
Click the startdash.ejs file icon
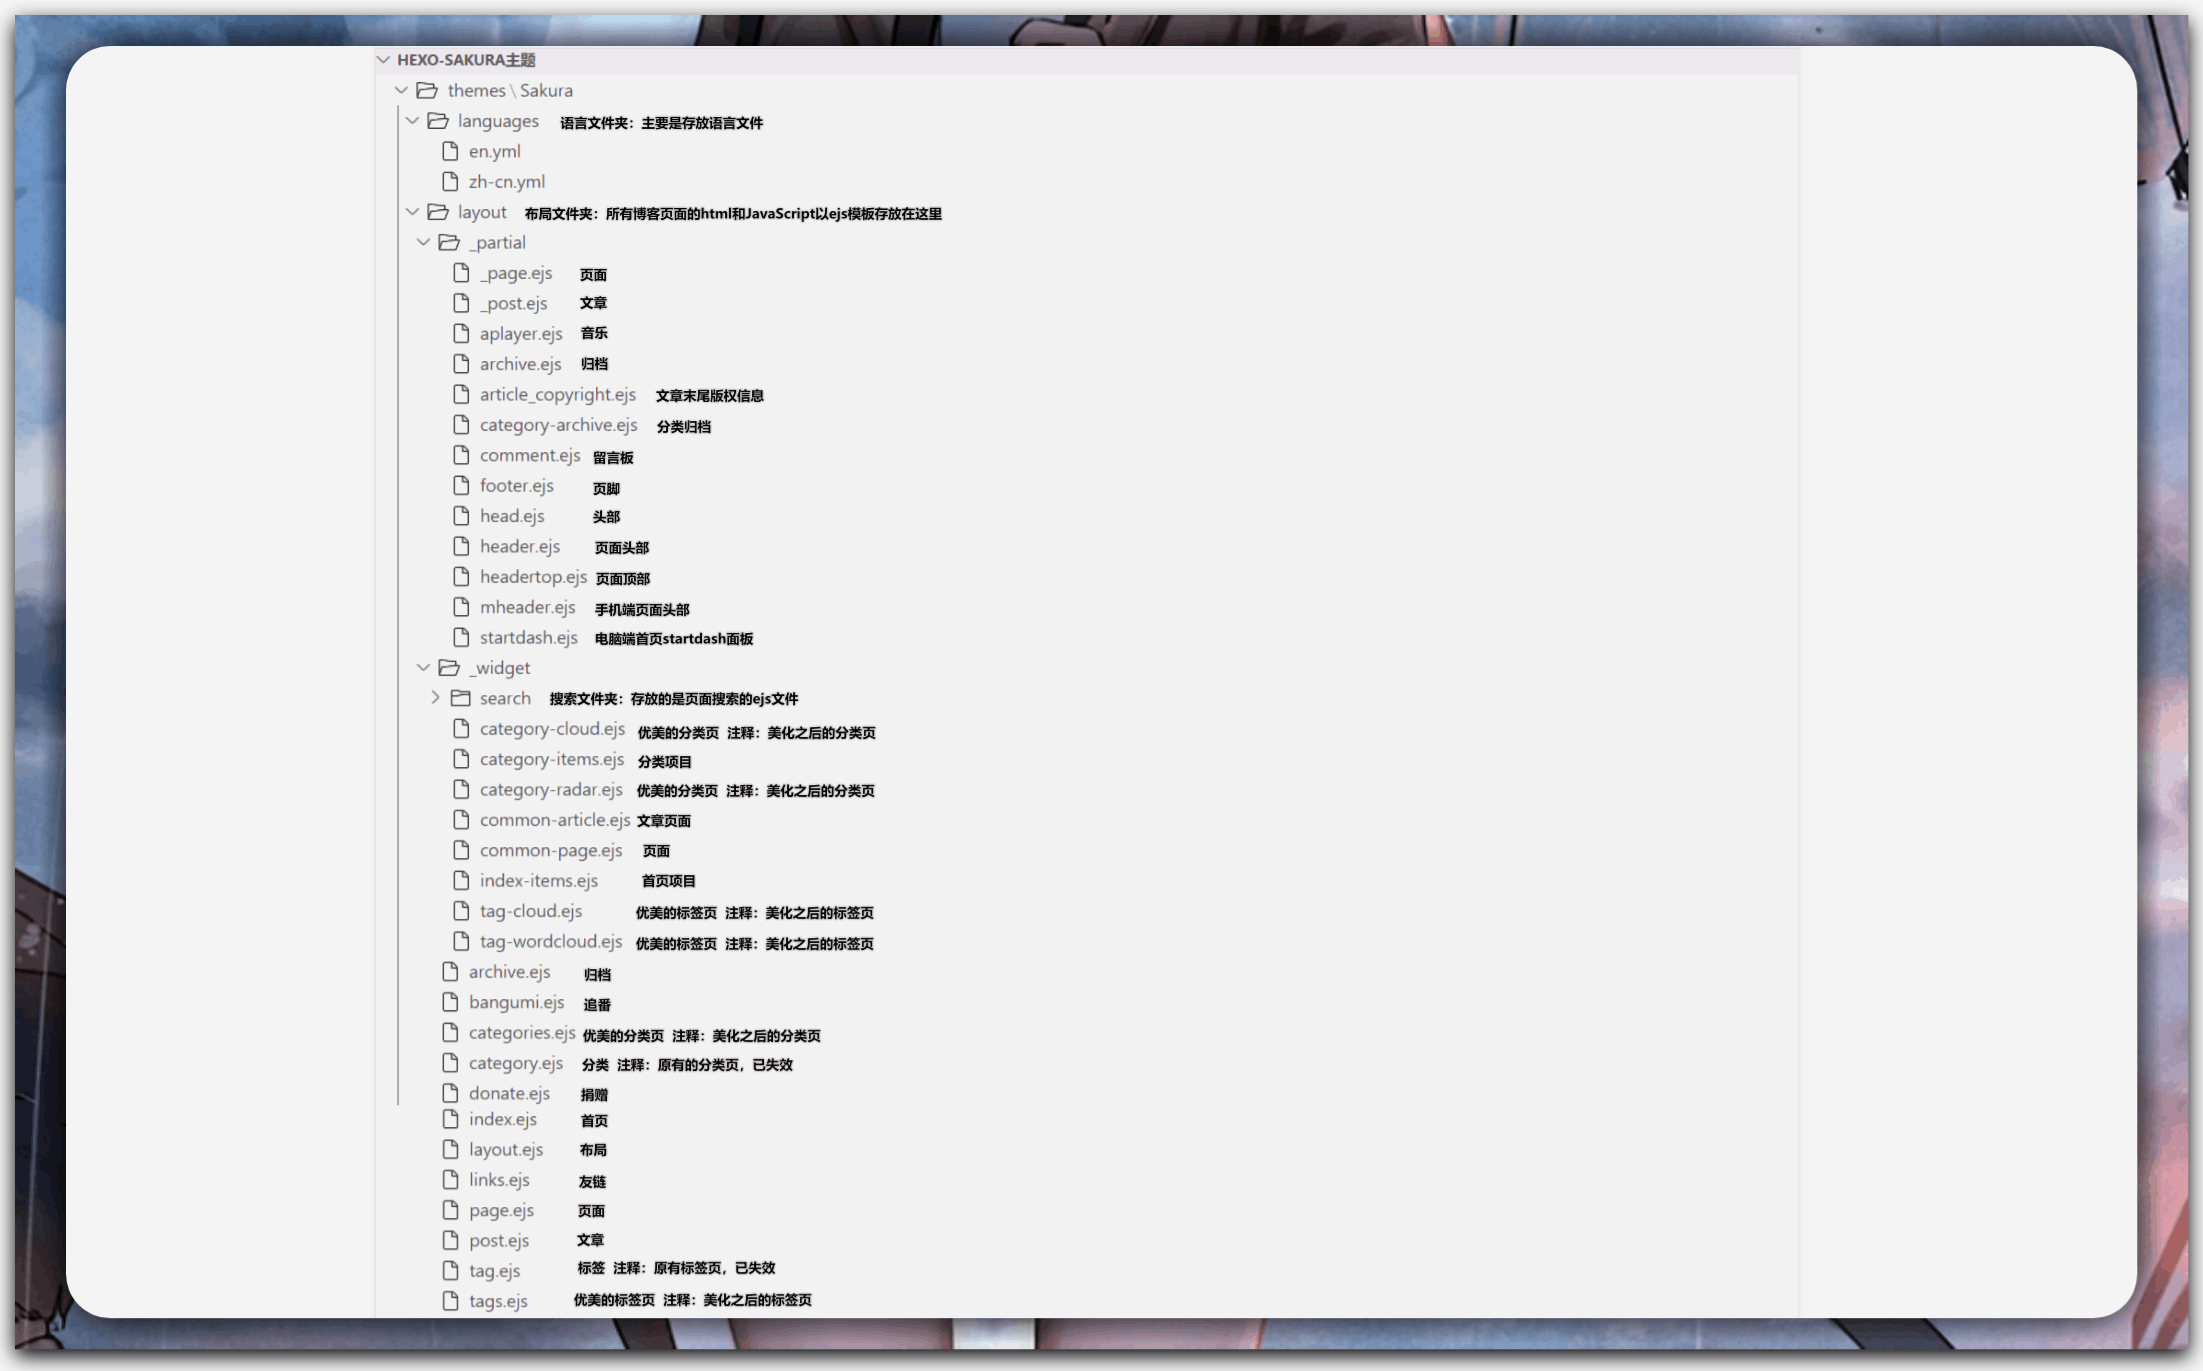[461, 637]
